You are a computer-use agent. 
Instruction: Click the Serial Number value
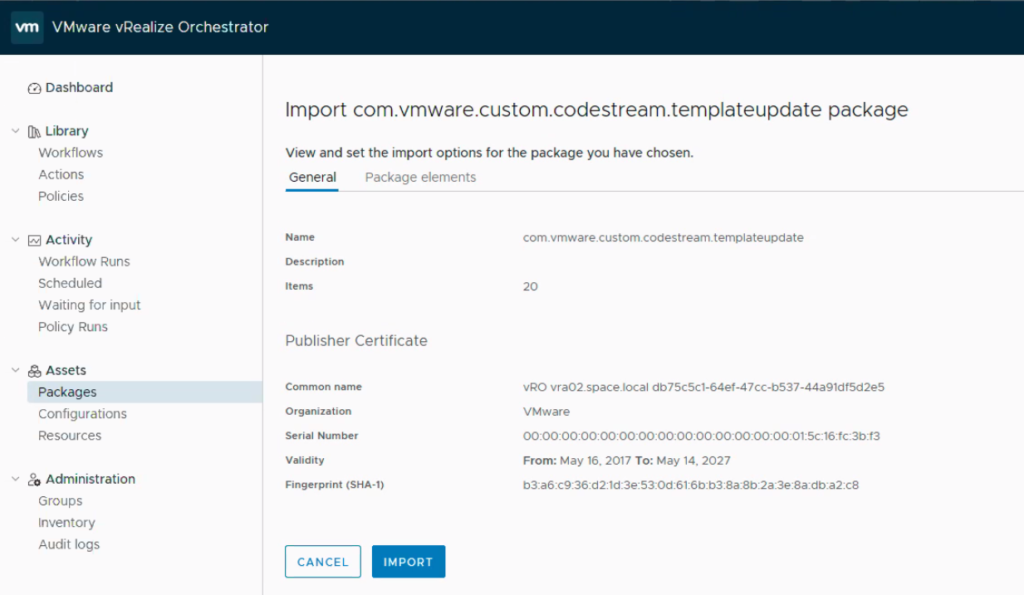[701, 436]
